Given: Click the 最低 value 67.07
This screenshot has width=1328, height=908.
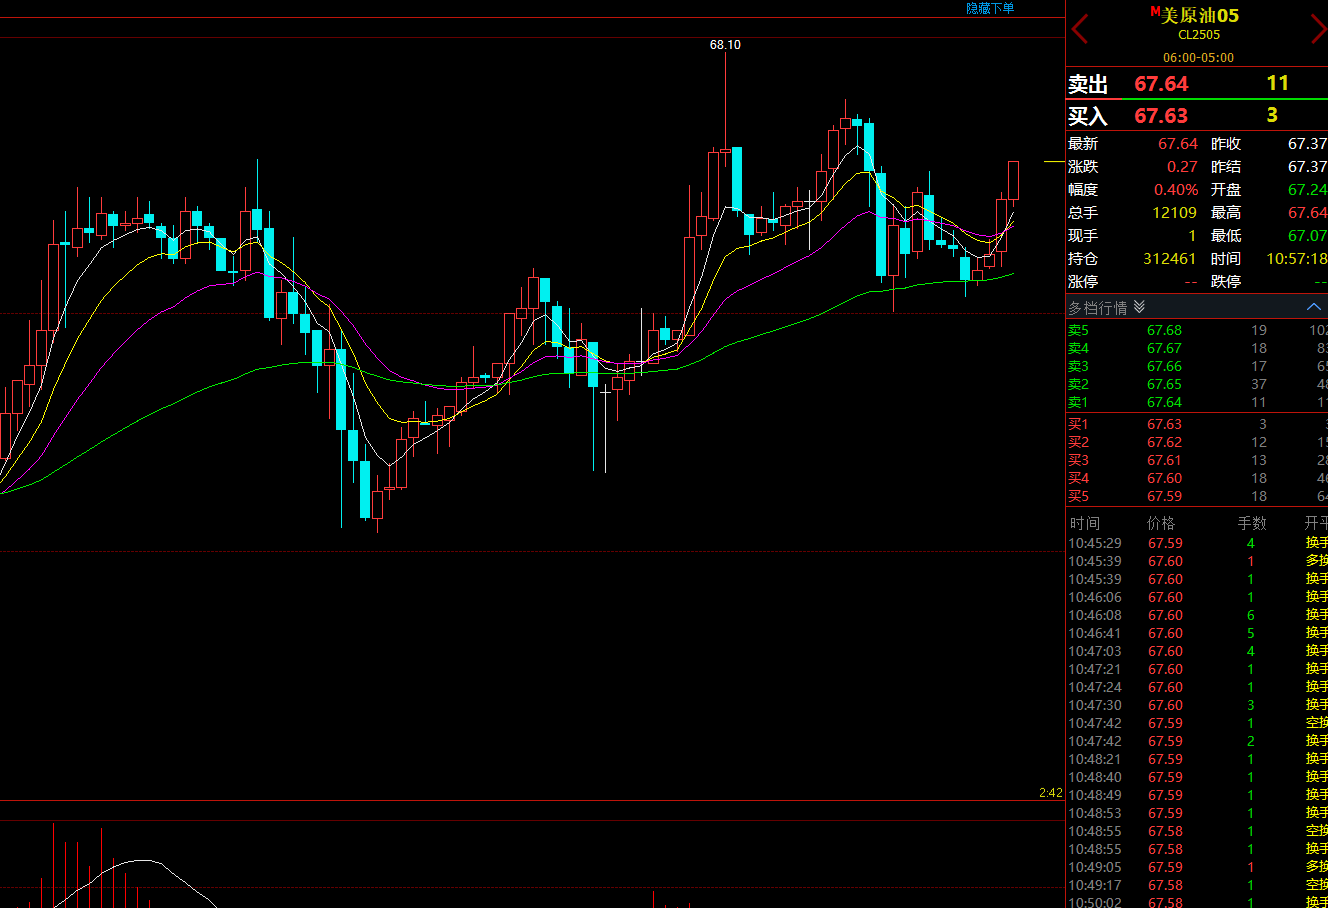Looking at the screenshot, I should click(x=1308, y=236).
